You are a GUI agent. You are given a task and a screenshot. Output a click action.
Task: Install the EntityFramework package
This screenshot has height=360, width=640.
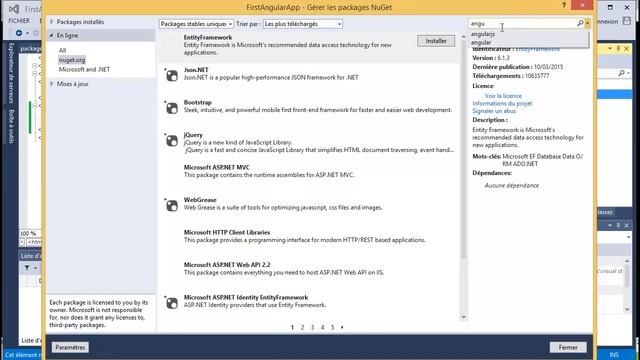[436, 41]
